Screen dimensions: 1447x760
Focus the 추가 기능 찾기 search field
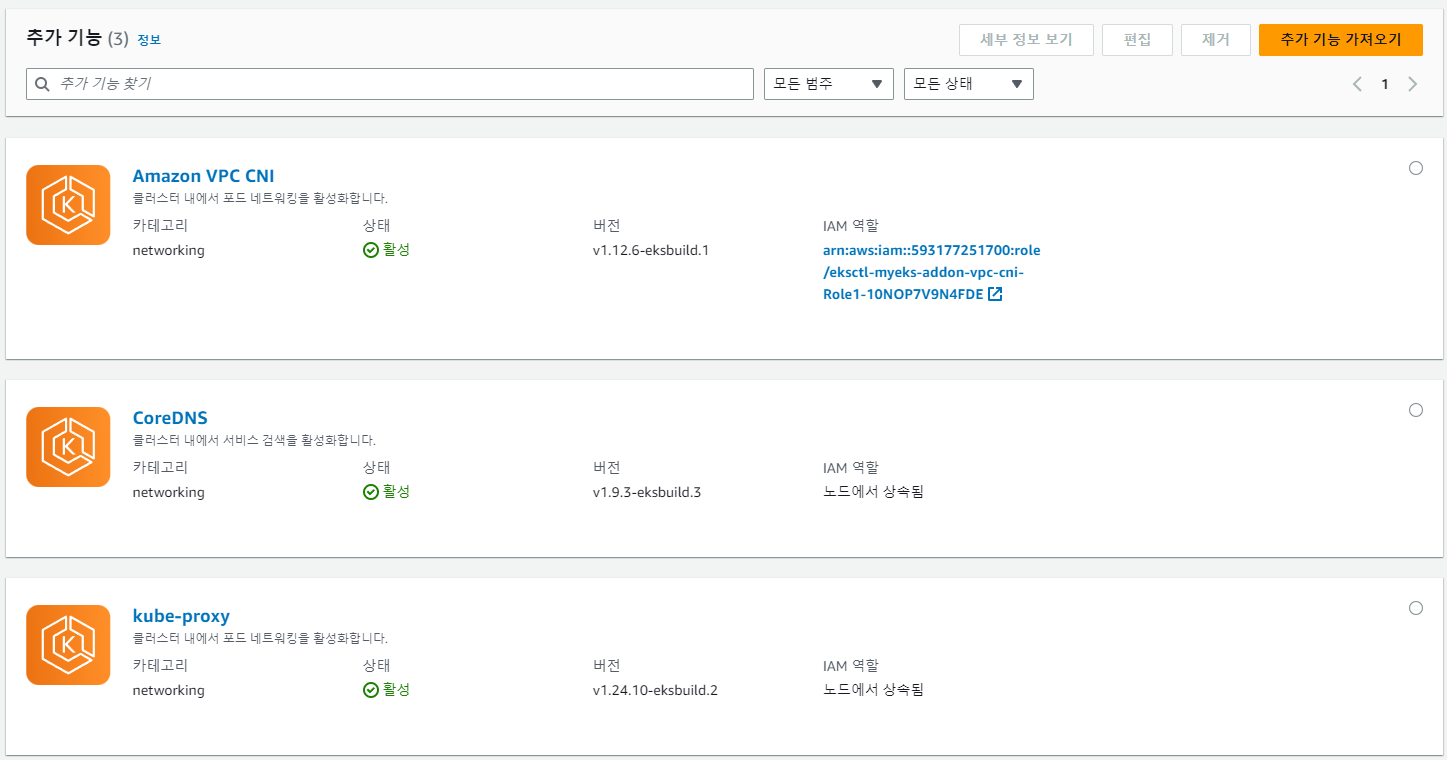click(390, 84)
